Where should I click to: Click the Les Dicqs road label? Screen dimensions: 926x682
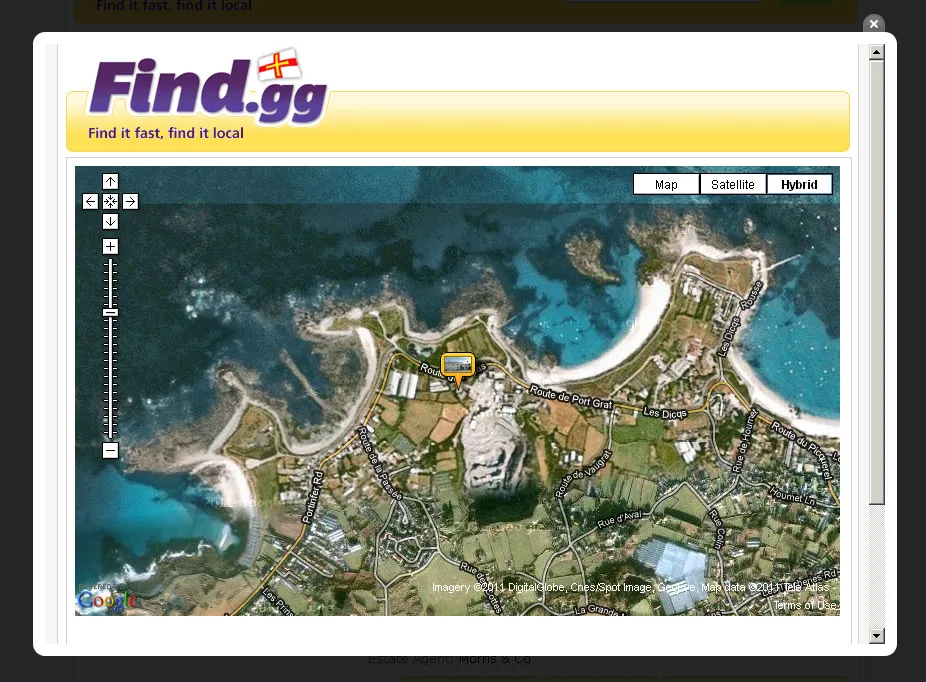coord(665,412)
